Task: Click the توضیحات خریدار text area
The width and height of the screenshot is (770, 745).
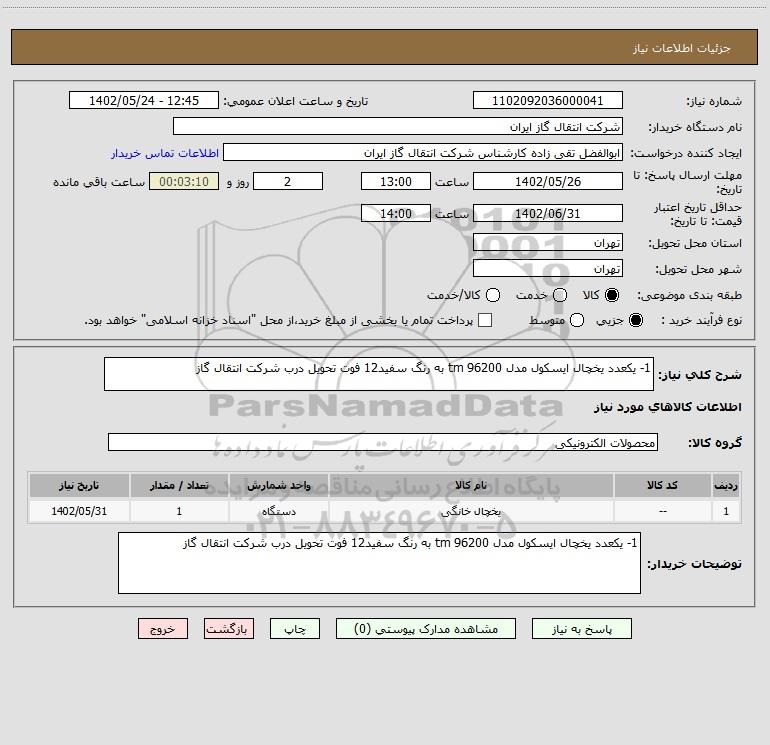Action: 379,563
